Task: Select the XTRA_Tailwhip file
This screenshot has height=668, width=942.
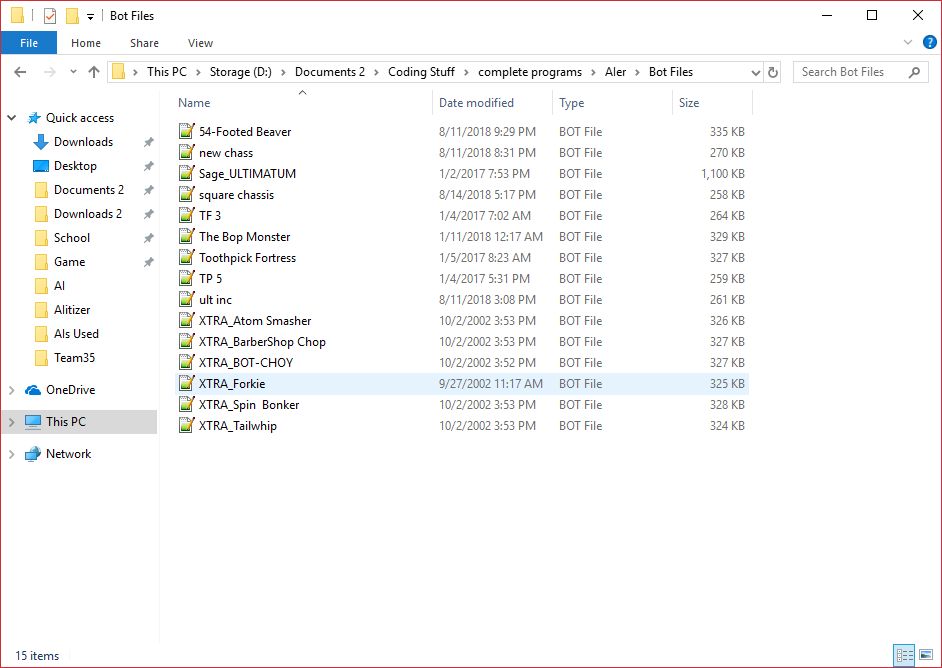Action: [238, 426]
